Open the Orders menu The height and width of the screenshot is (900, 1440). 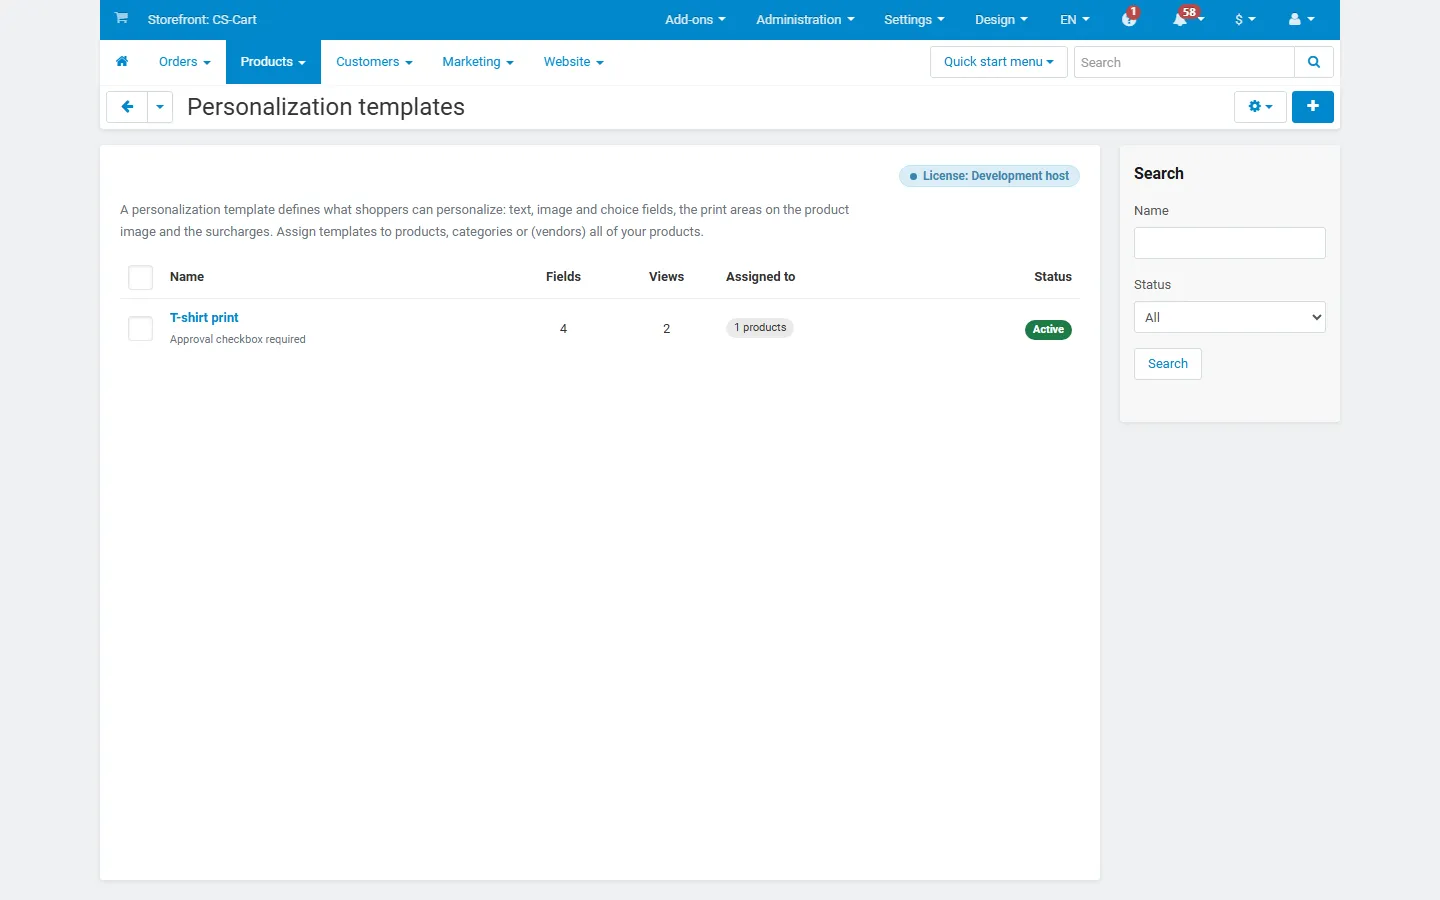(185, 62)
